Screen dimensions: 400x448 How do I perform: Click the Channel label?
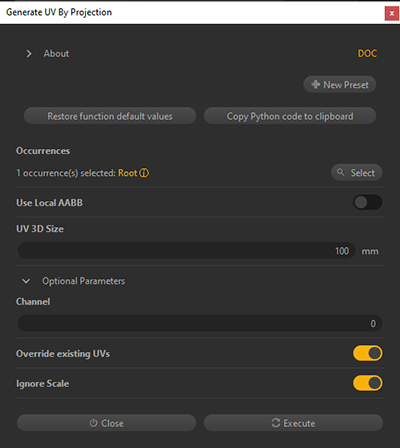point(33,302)
